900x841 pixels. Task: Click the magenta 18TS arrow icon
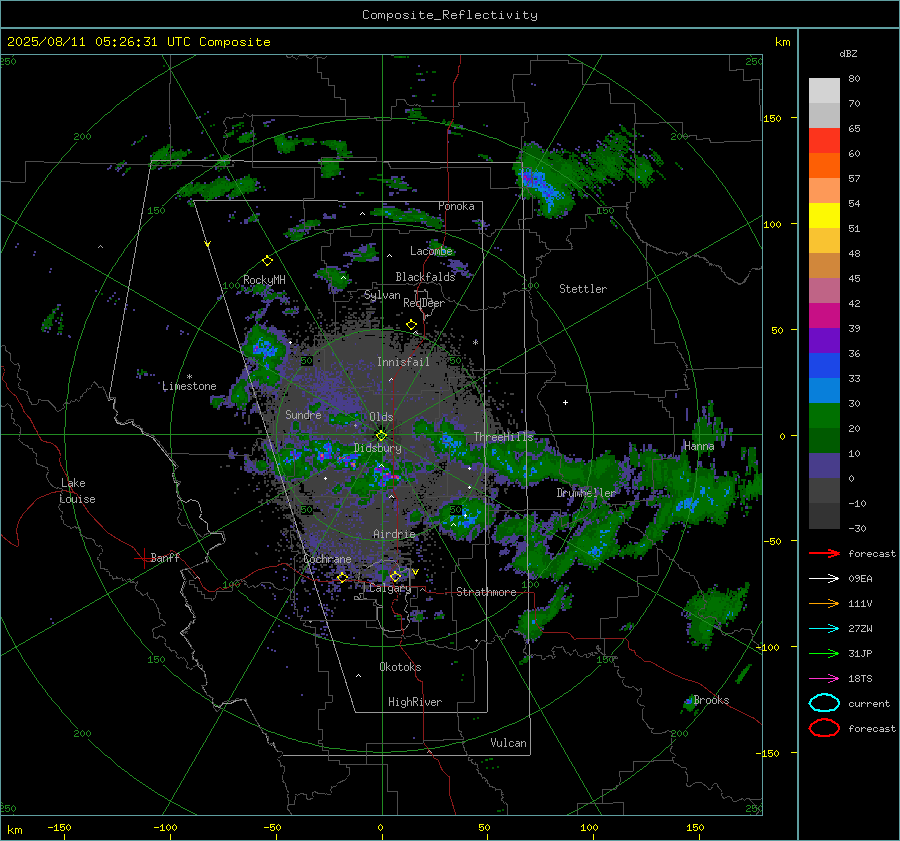(824, 679)
